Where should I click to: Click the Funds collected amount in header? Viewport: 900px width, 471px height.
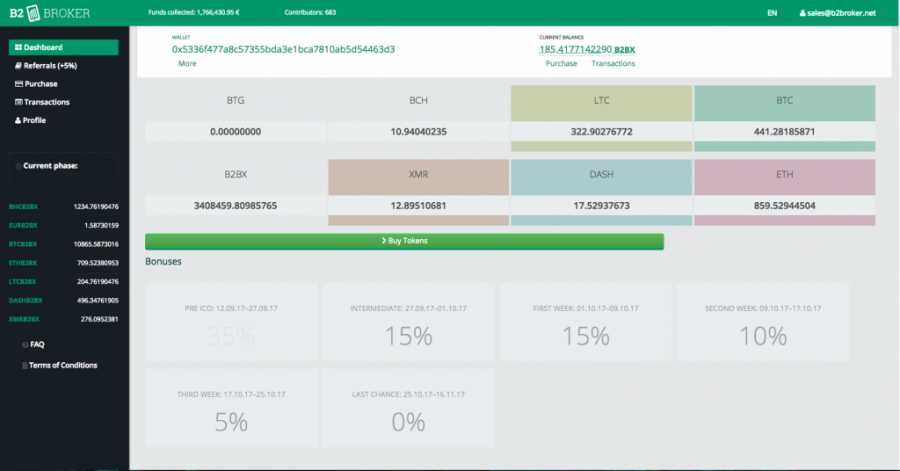(x=193, y=12)
